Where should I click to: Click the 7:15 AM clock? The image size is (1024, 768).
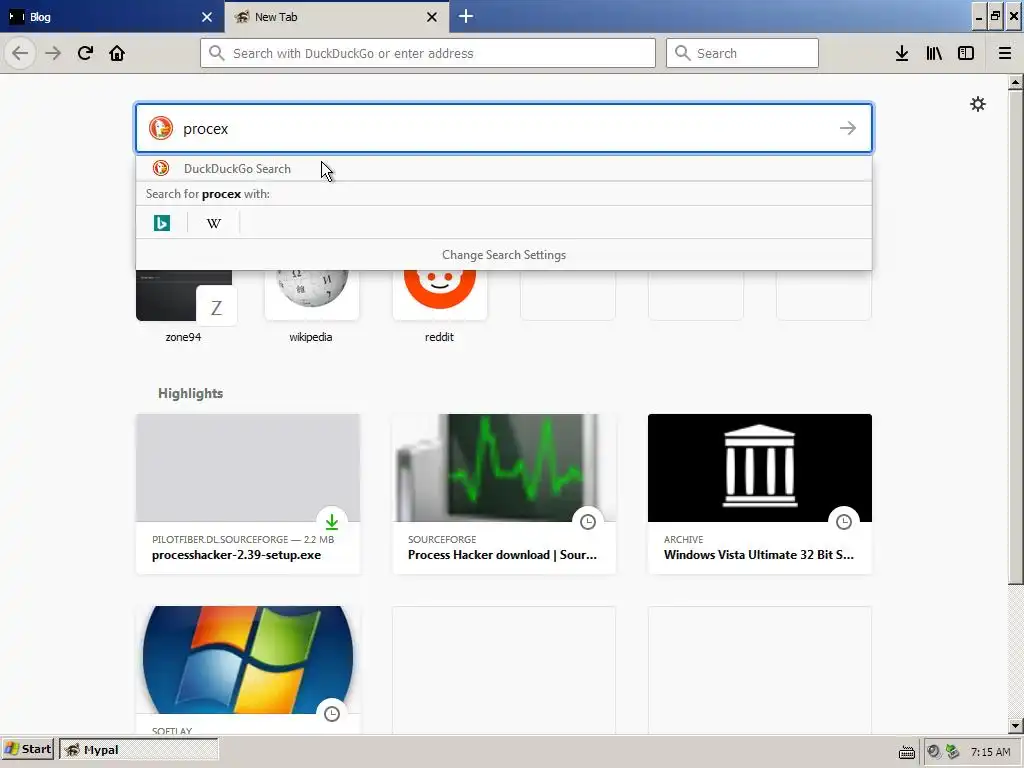pos(990,752)
